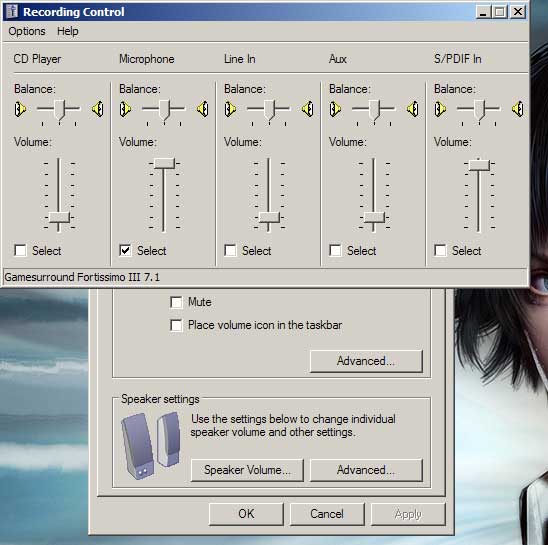This screenshot has width=548, height=545.
Task: Tick the Mute checkbox
Action: click(176, 302)
